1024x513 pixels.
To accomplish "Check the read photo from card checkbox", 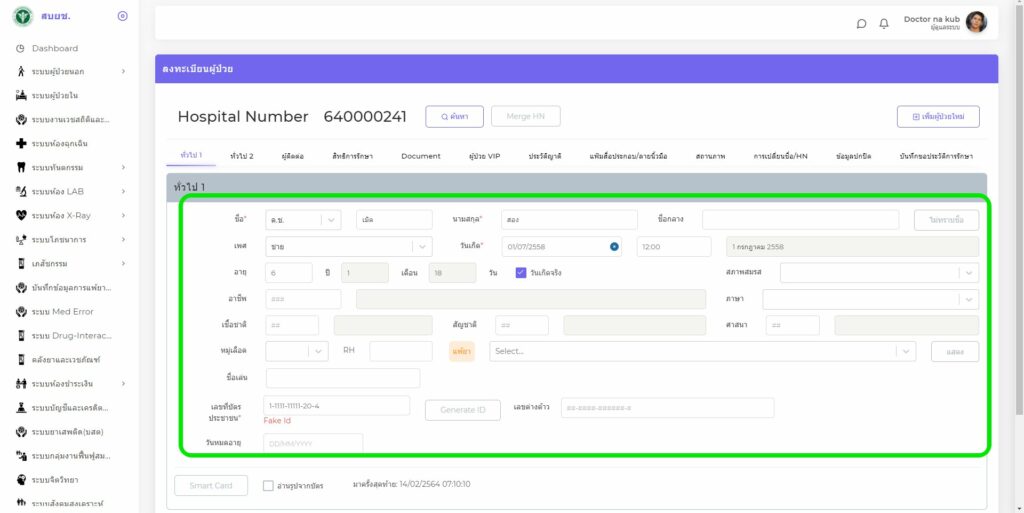I will [x=268, y=486].
